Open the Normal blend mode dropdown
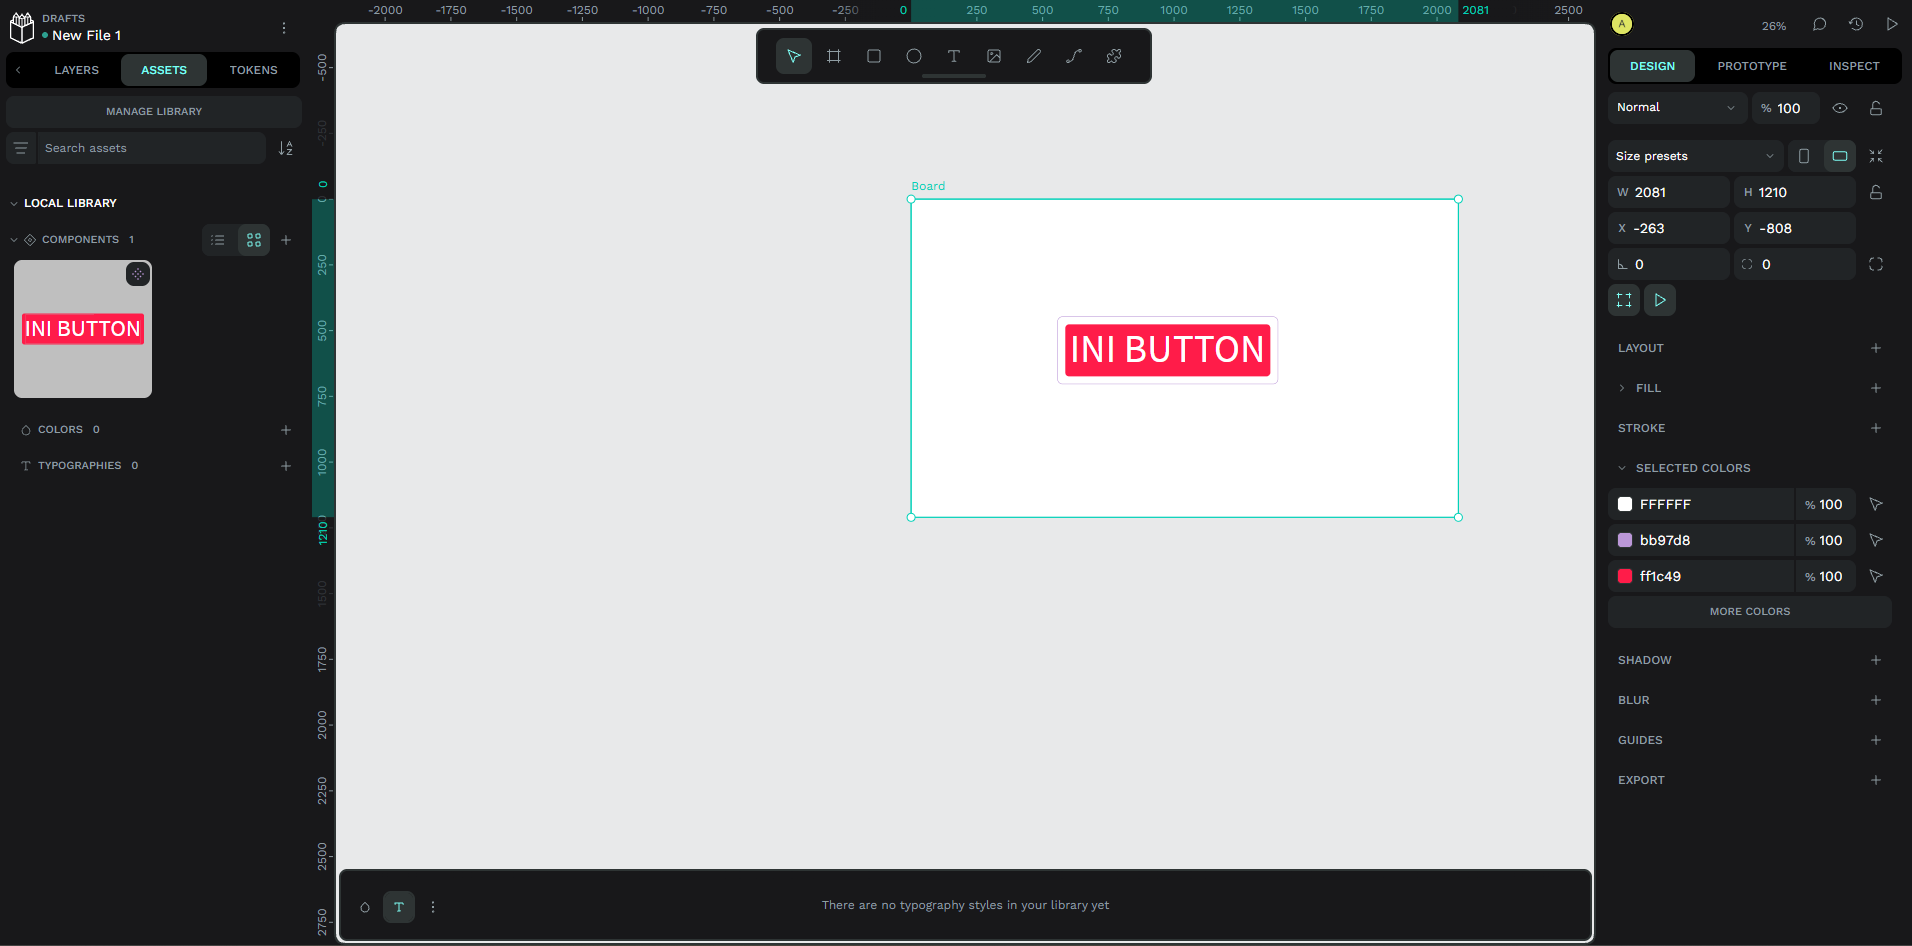This screenshot has height=946, width=1912. (x=1676, y=108)
